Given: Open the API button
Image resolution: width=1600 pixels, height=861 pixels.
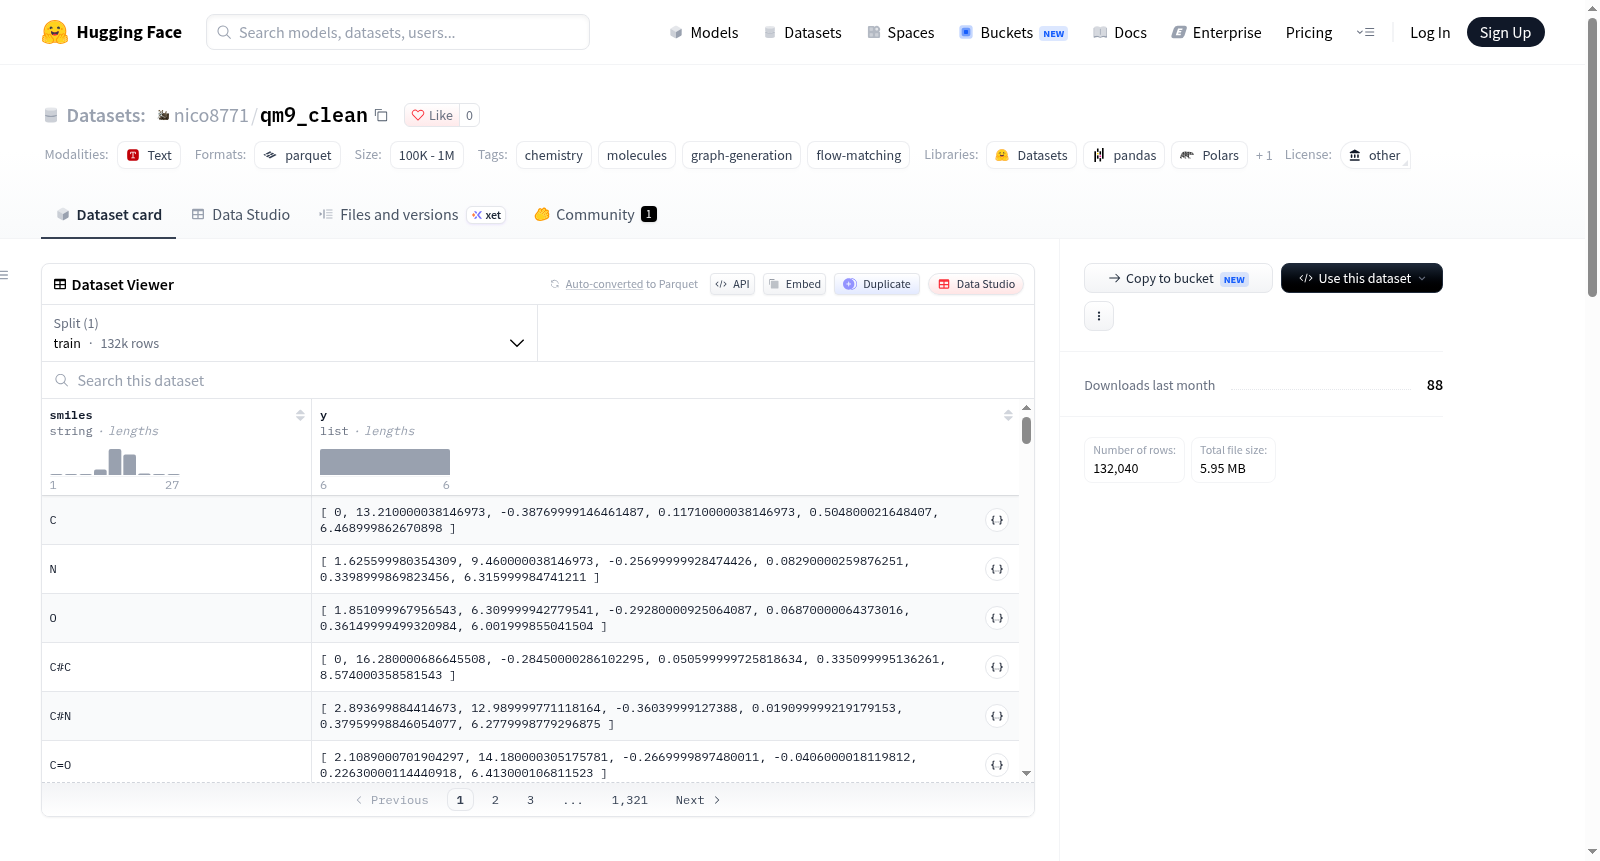Looking at the screenshot, I should pyautogui.click(x=733, y=284).
